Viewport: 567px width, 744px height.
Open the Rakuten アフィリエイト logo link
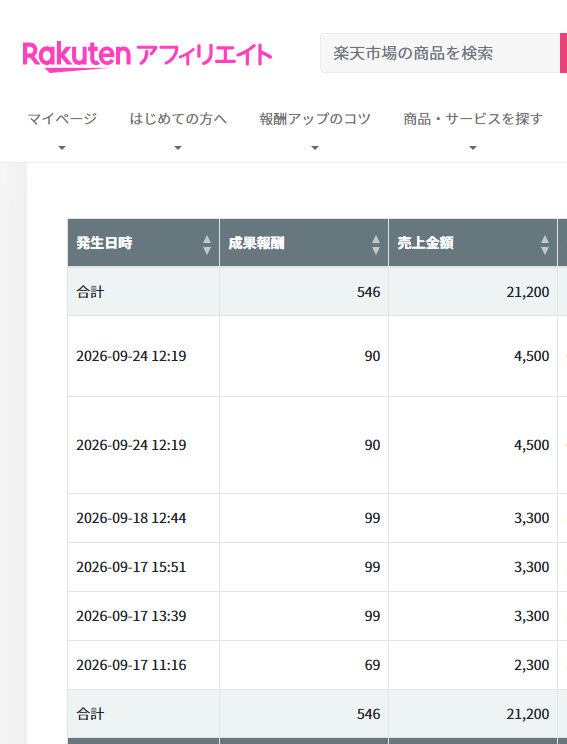(x=147, y=56)
